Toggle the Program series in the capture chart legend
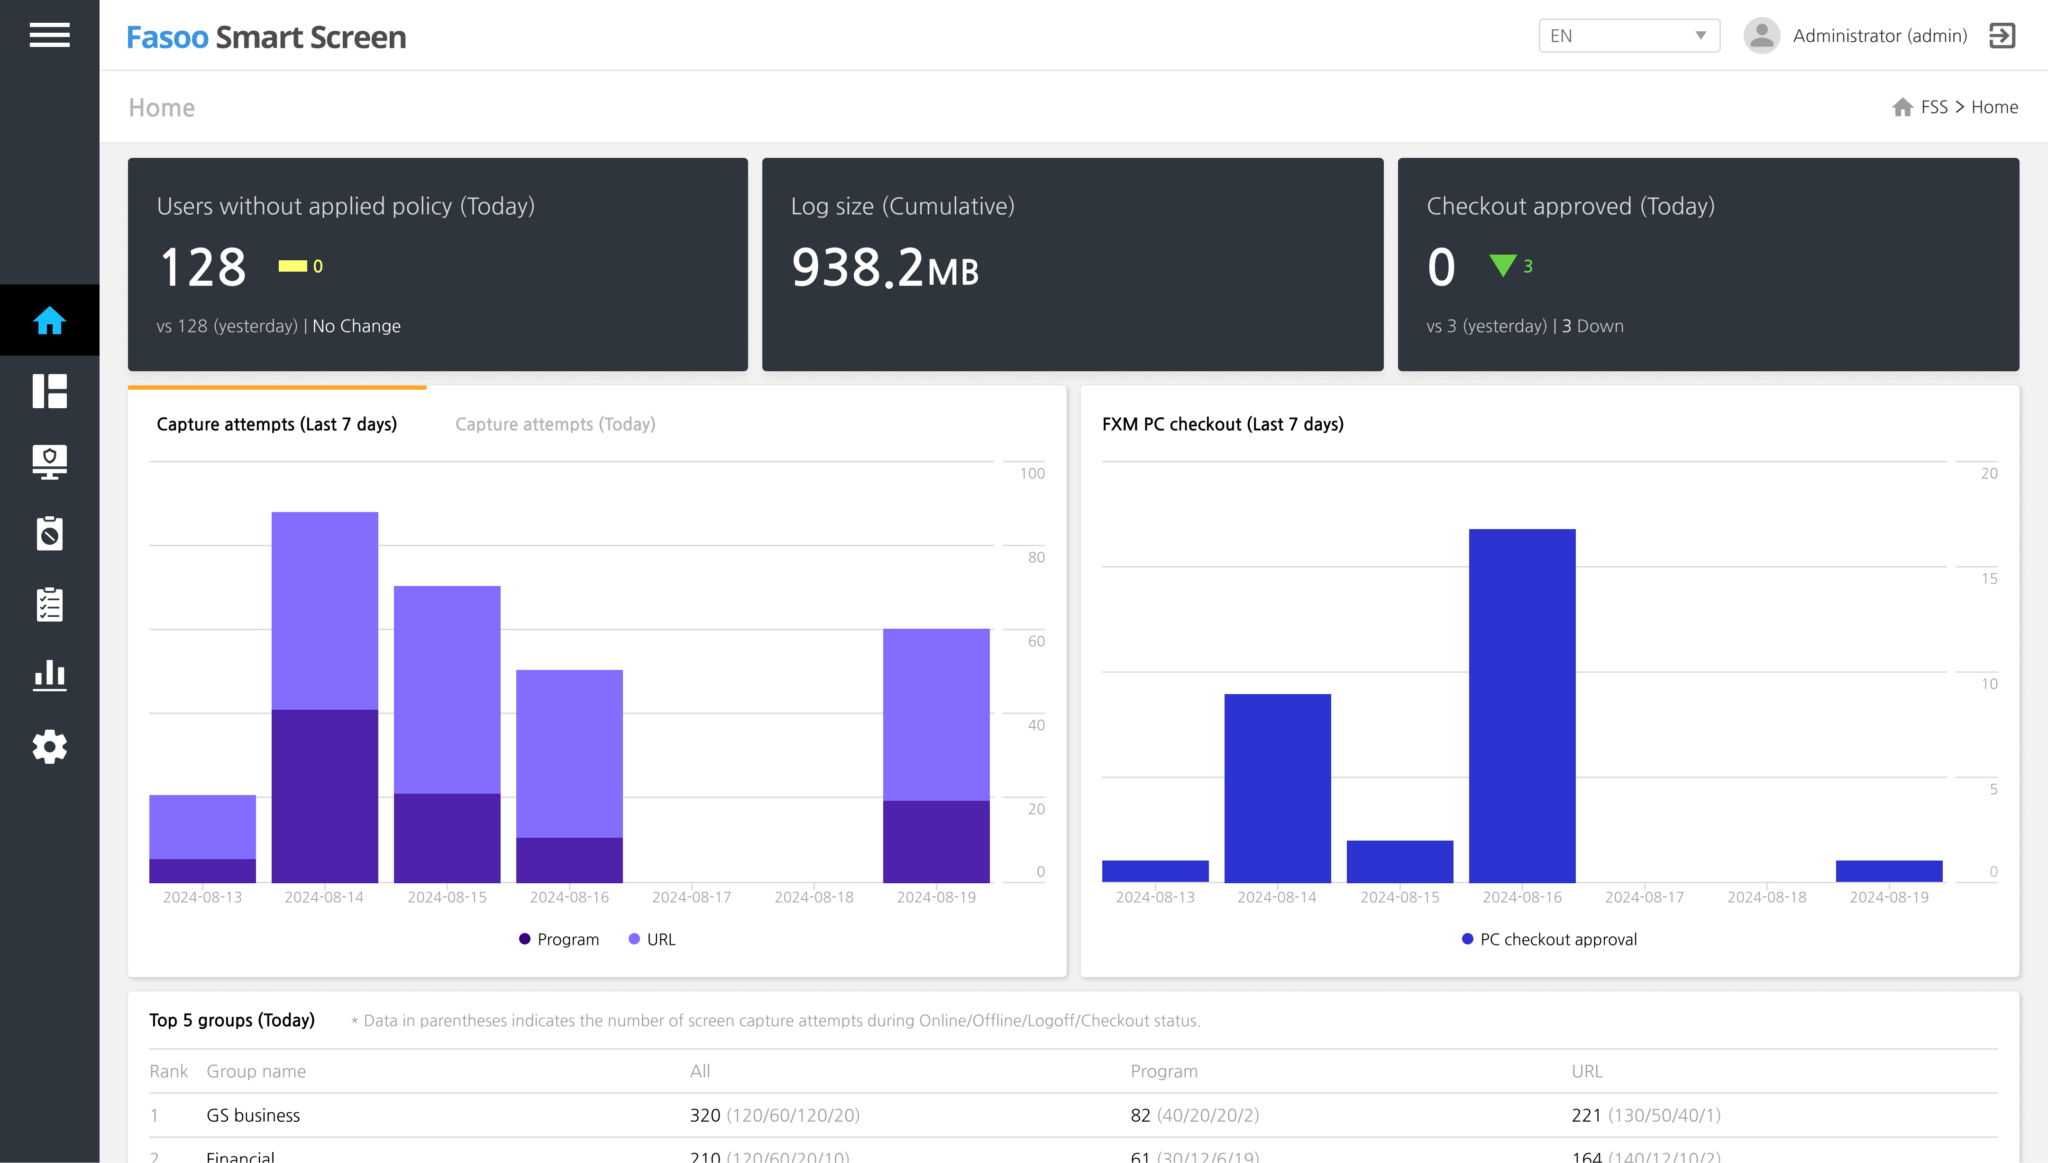Image resolution: width=2048 pixels, height=1163 pixels. coord(558,938)
